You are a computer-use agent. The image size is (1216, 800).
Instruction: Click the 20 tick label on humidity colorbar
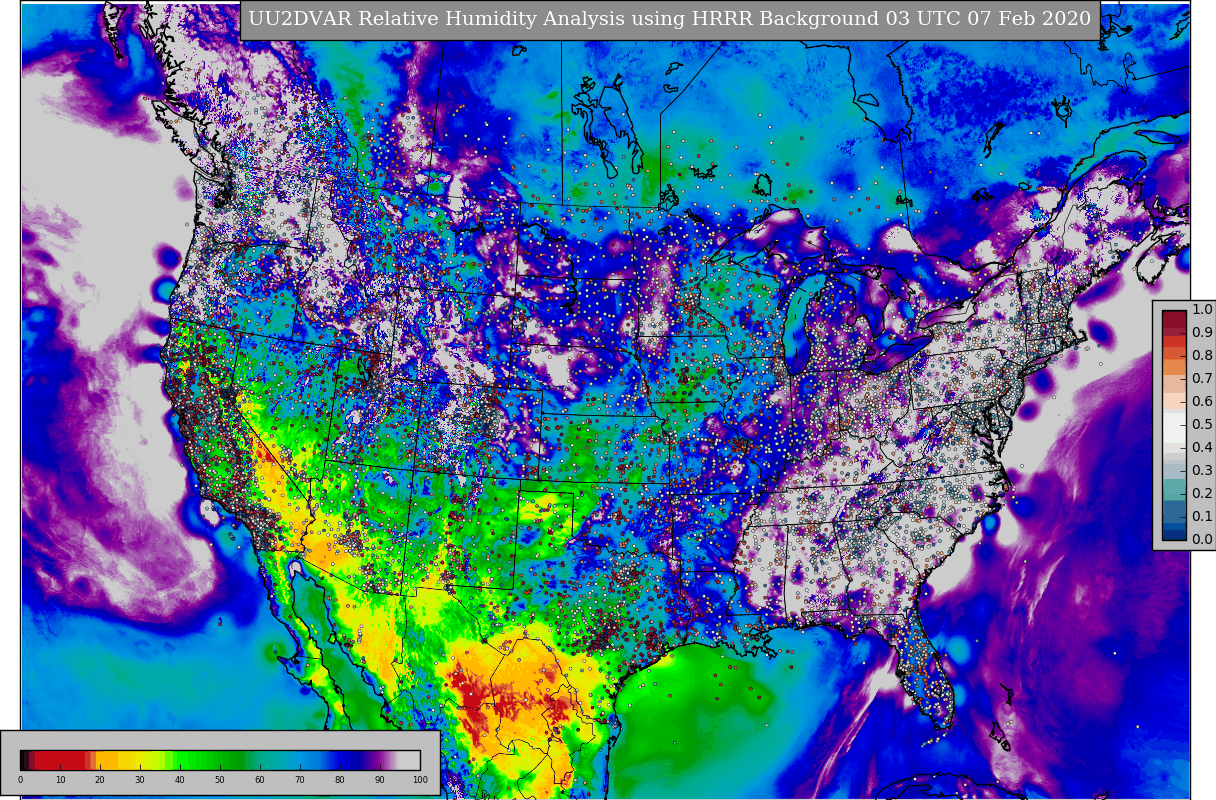[x=100, y=780]
